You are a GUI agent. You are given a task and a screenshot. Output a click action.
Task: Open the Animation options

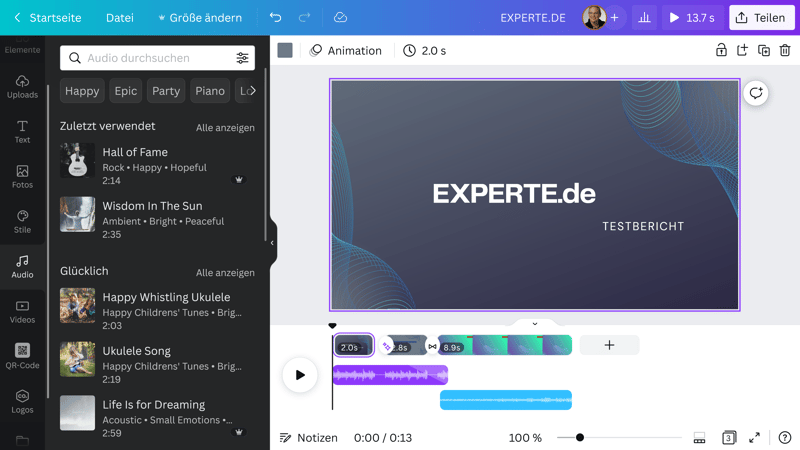(345, 51)
